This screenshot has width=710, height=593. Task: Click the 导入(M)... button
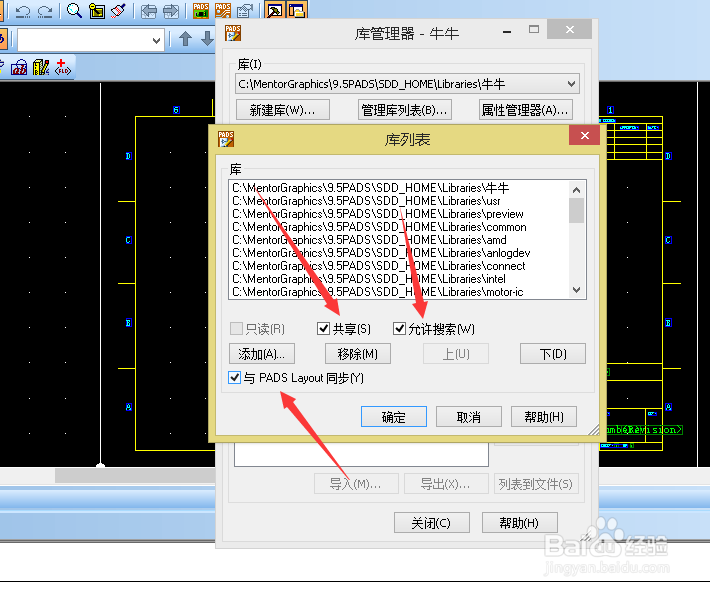356,483
